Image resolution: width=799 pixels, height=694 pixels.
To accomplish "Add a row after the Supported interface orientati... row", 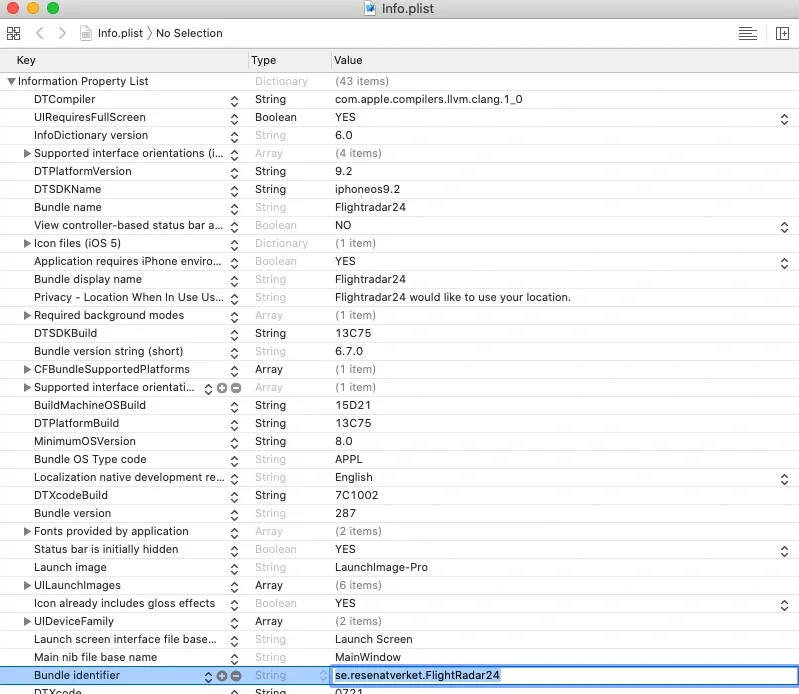I will click(x=222, y=388).
